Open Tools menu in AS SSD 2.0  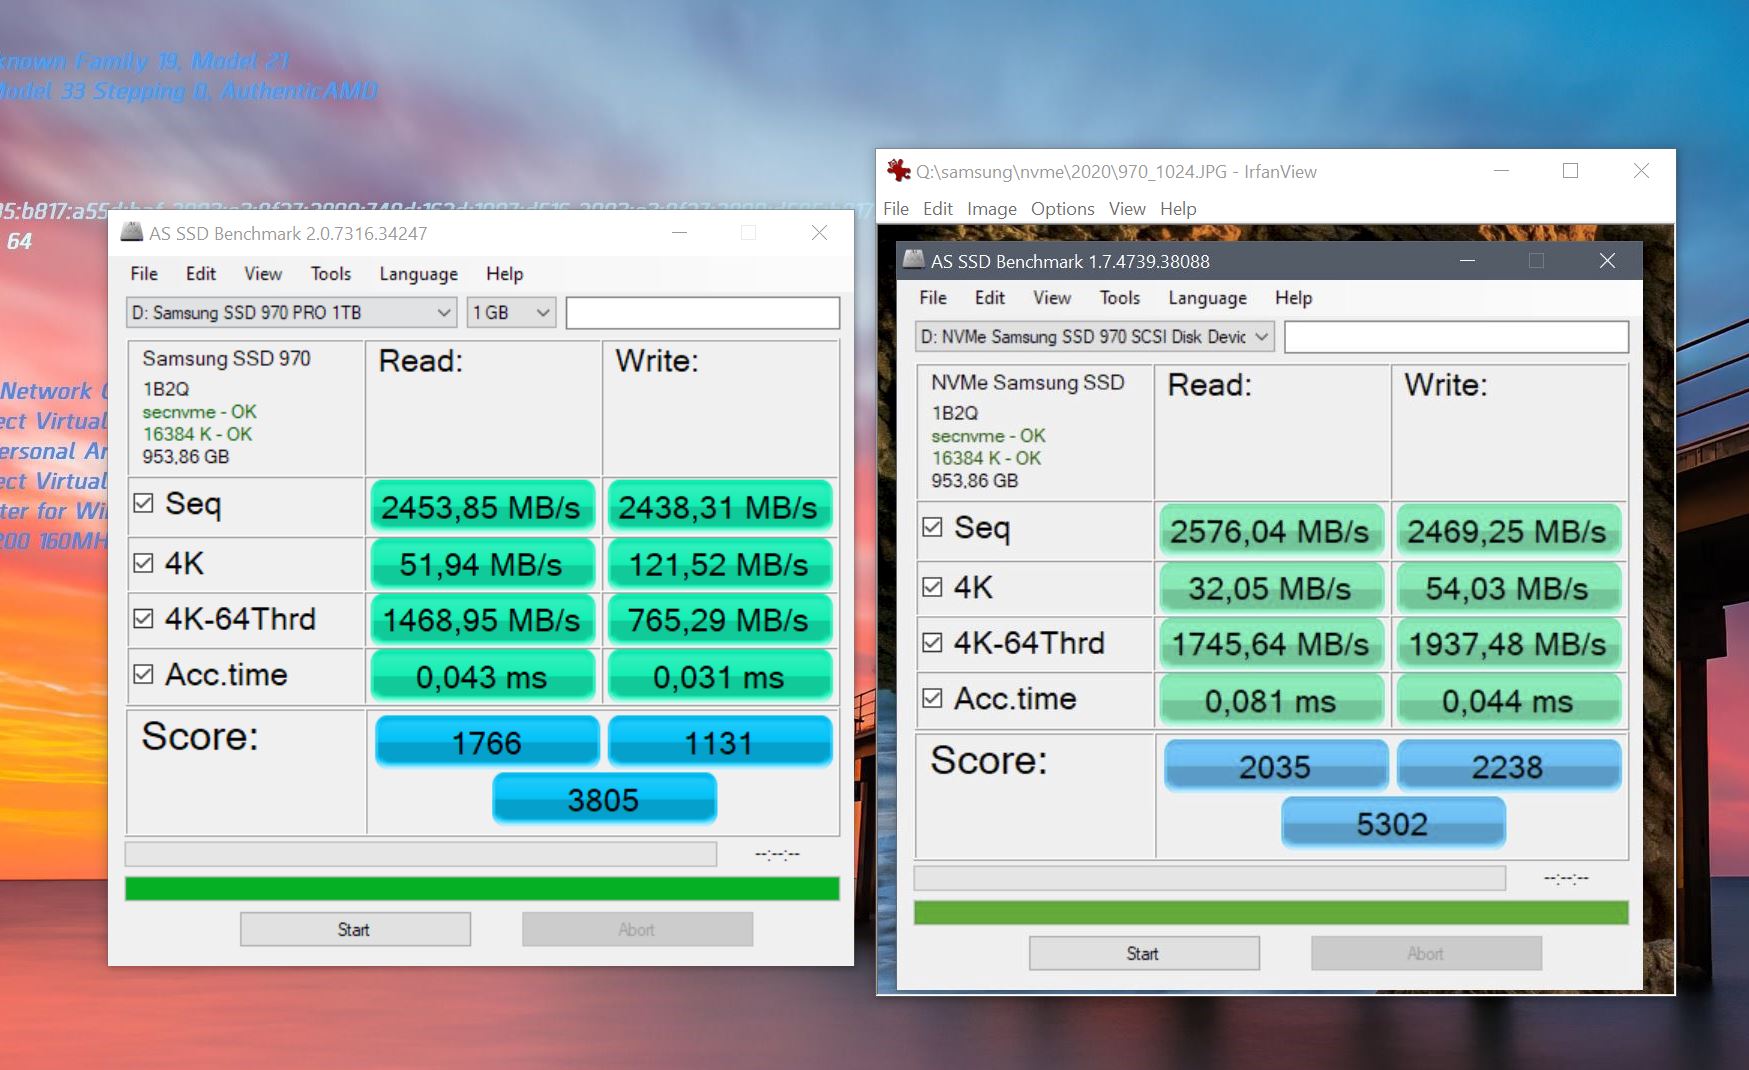pyautogui.click(x=330, y=273)
